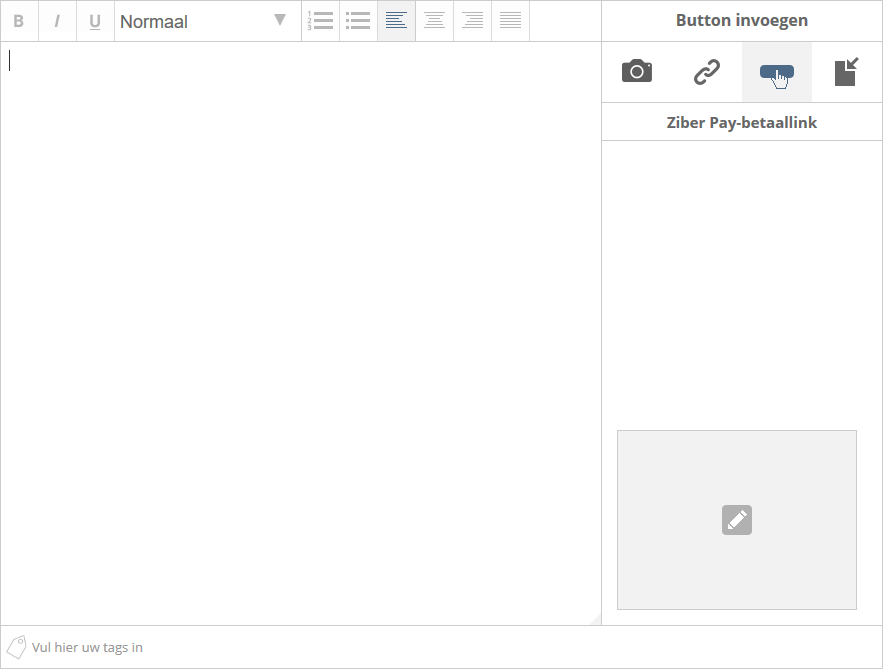
Task: Click the chain link icon
Action: (x=707, y=72)
